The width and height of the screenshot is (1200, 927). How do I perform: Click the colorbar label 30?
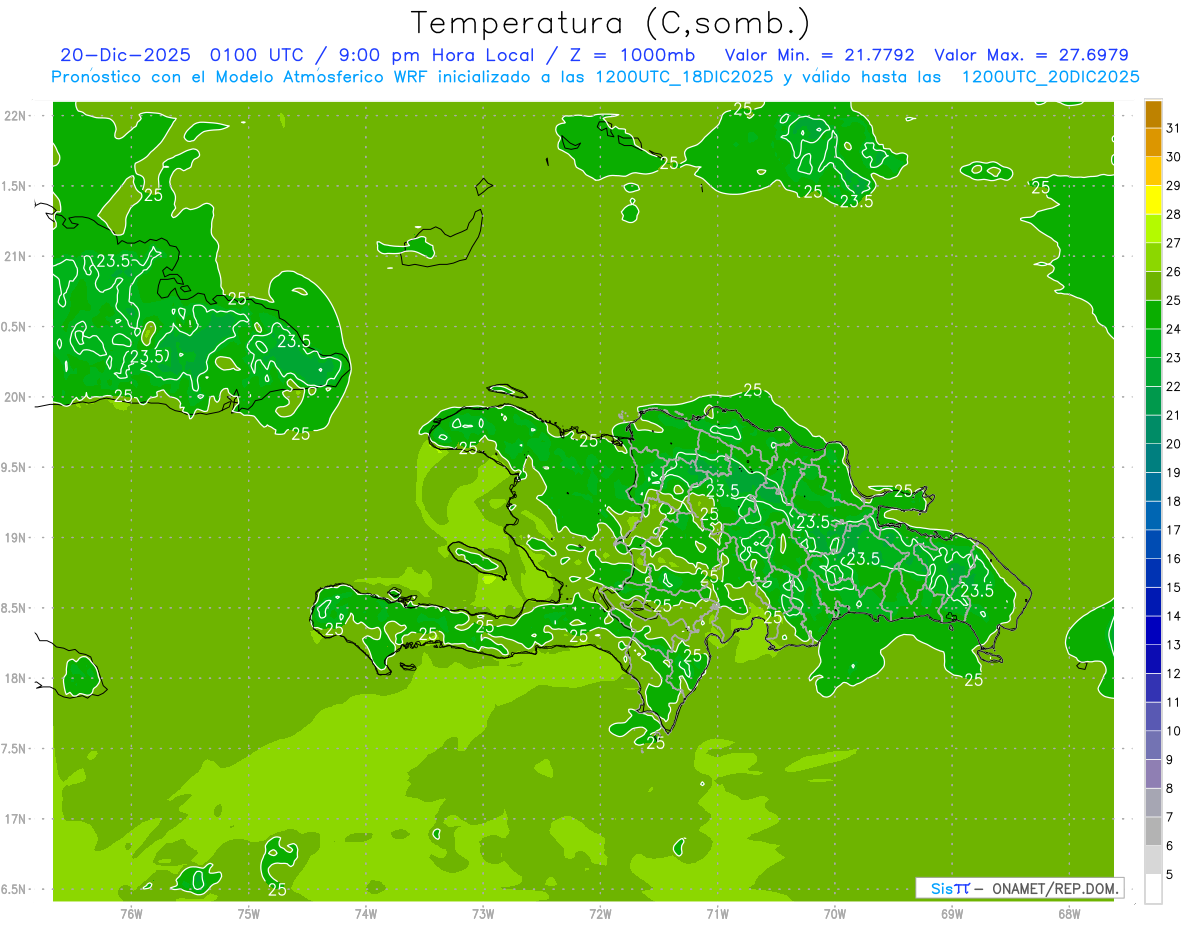(x=1173, y=157)
